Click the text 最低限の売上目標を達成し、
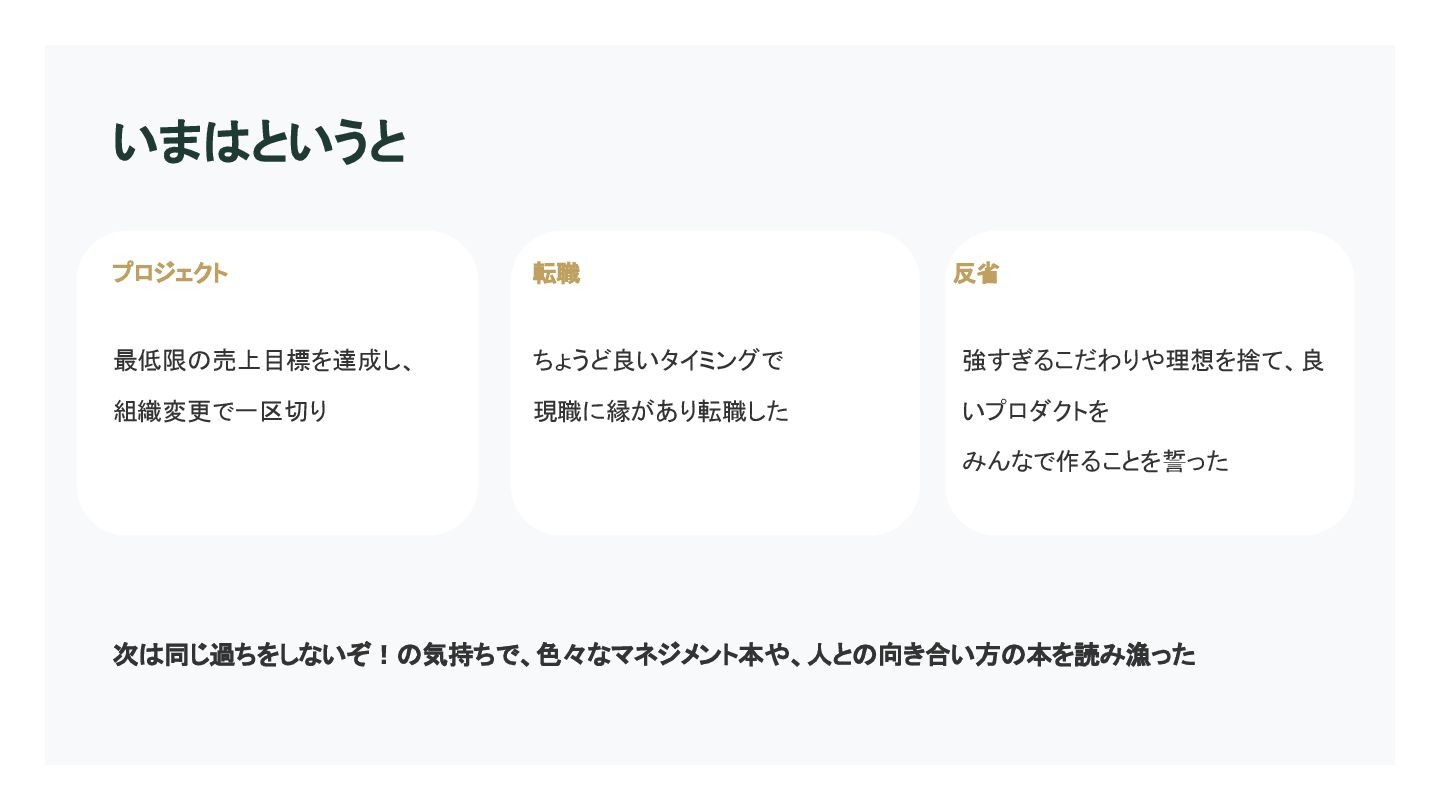 point(263,360)
